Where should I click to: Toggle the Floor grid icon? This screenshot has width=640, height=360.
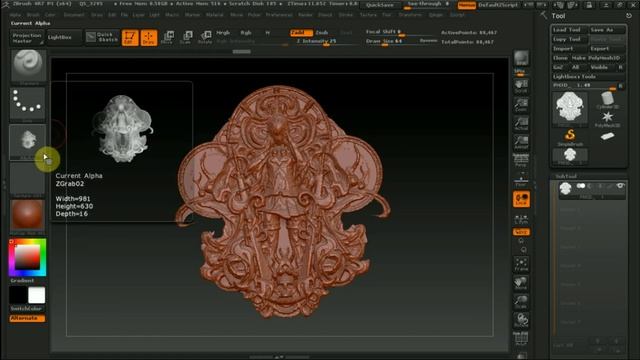521,180
